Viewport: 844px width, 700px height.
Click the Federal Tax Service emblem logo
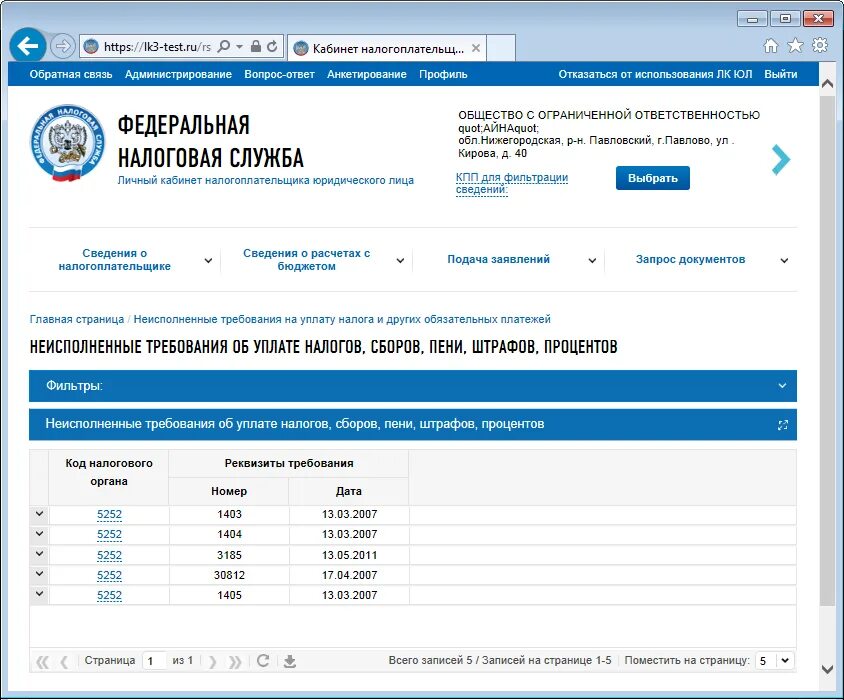[x=67, y=143]
